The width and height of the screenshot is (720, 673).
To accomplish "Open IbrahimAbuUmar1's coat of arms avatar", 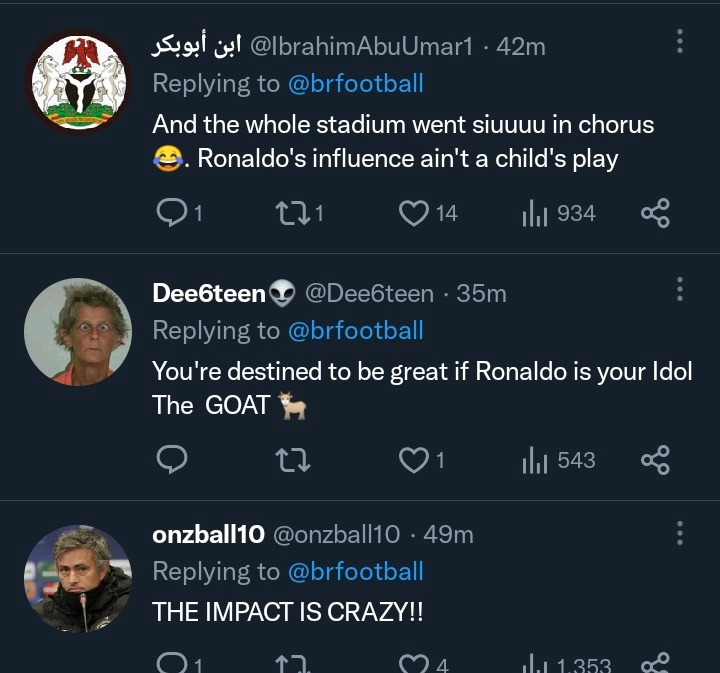I will pyautogui.click(x=78, y=82).
